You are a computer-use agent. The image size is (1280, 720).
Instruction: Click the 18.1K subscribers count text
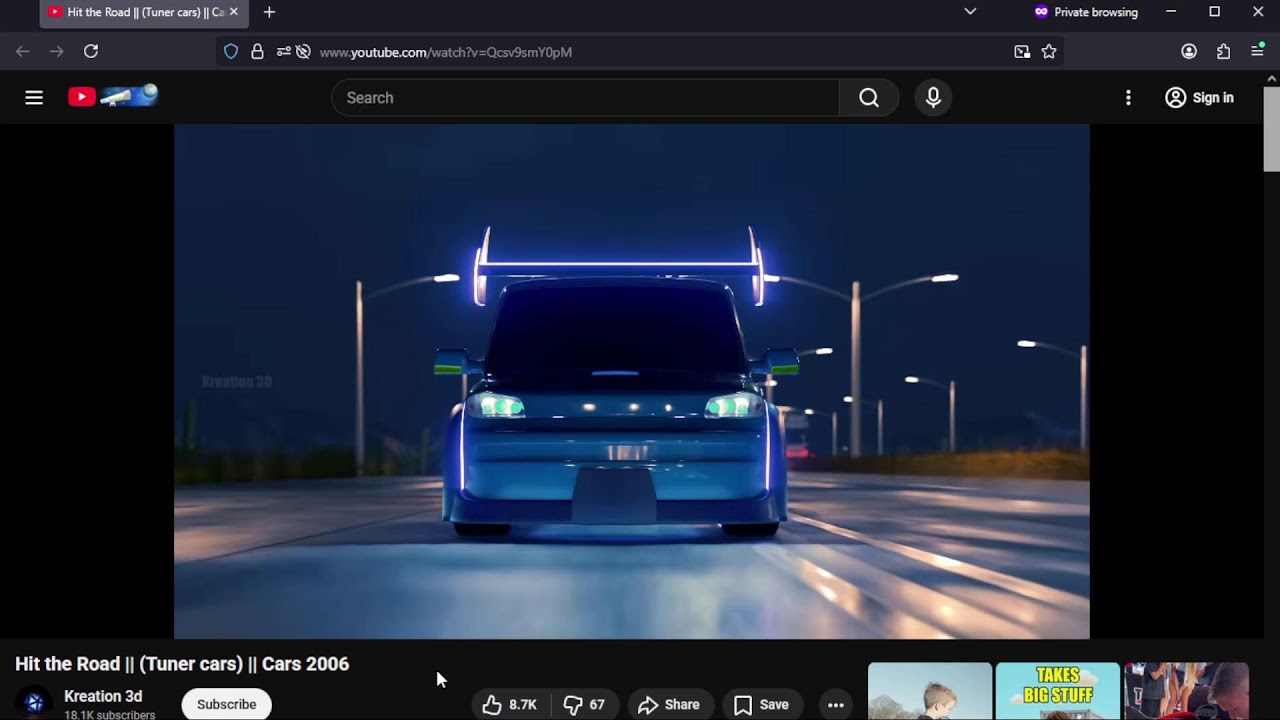109,715
